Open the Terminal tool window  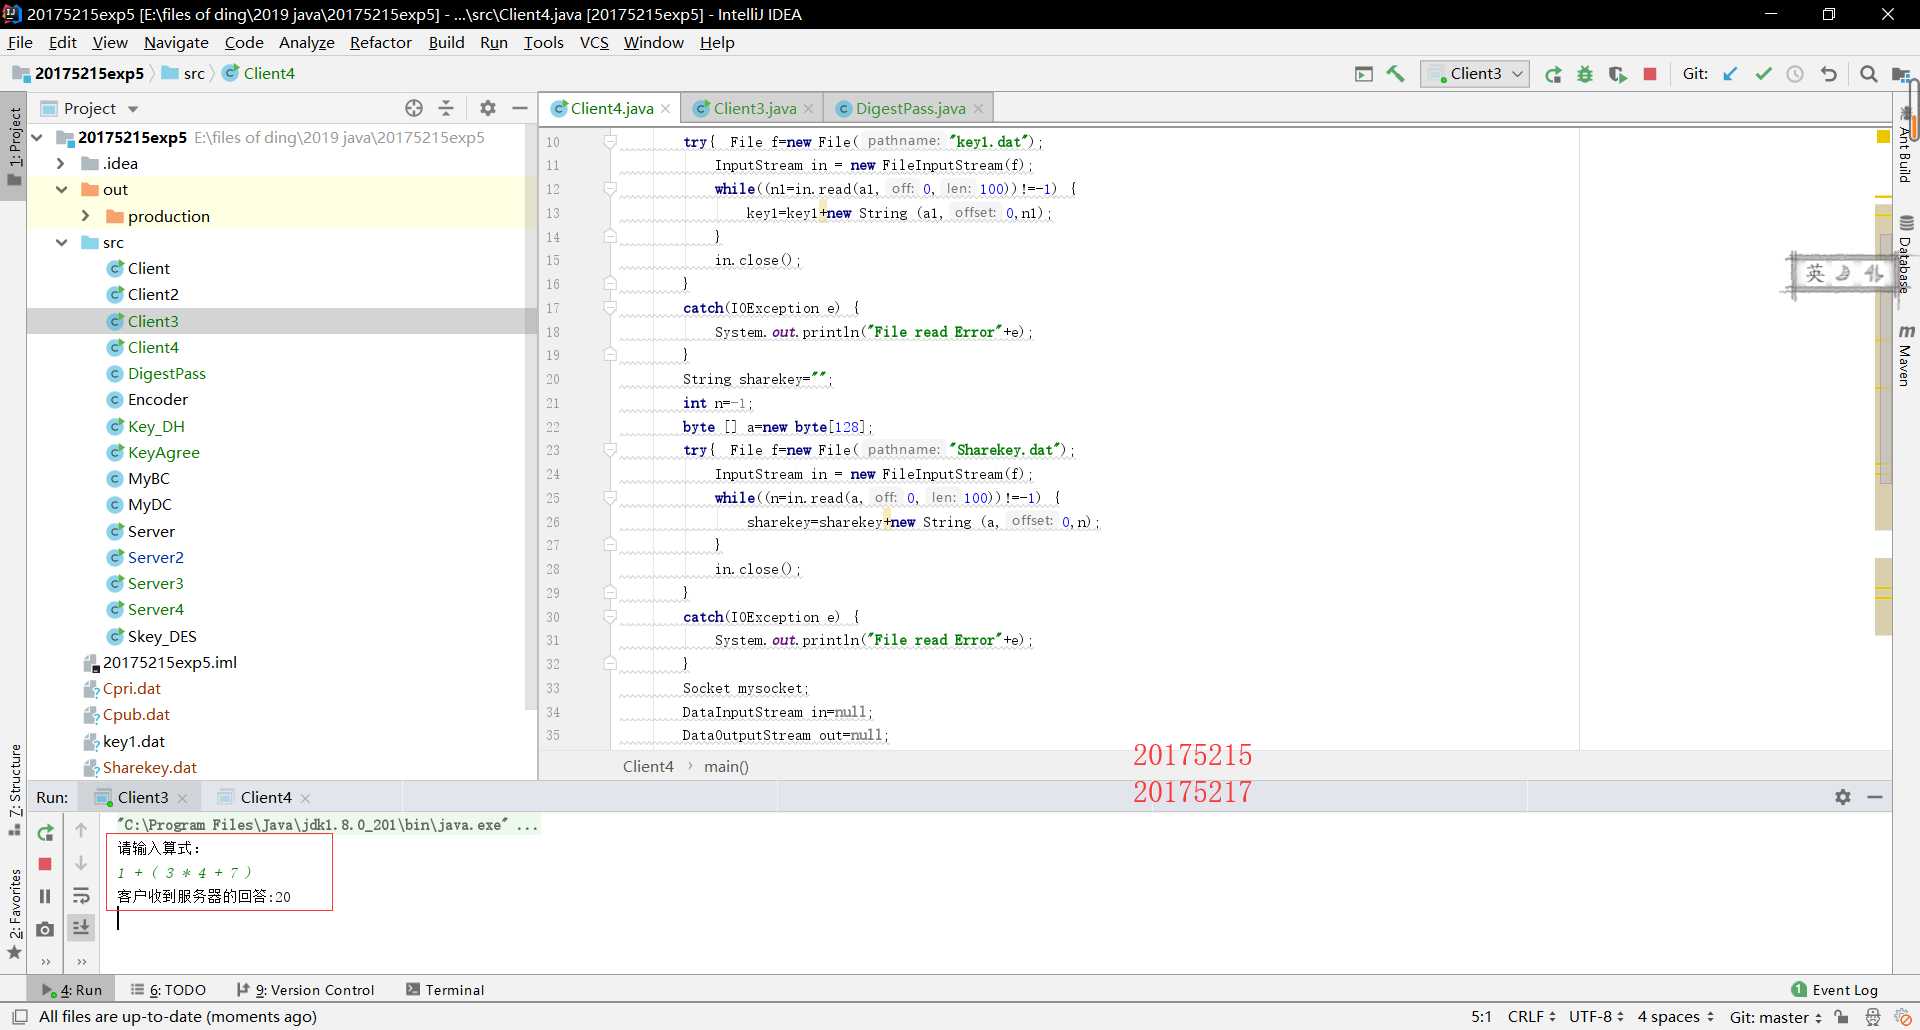click(x=445, y=990)
